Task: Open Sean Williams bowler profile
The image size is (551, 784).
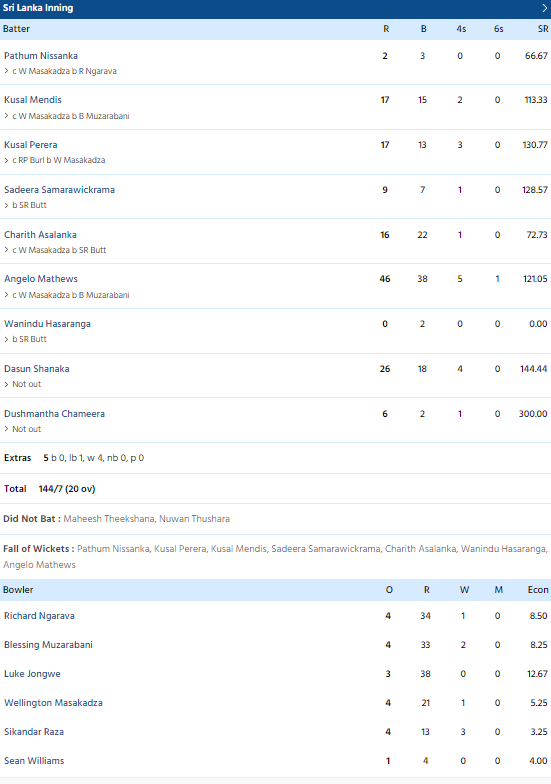Action: (34, 760)
